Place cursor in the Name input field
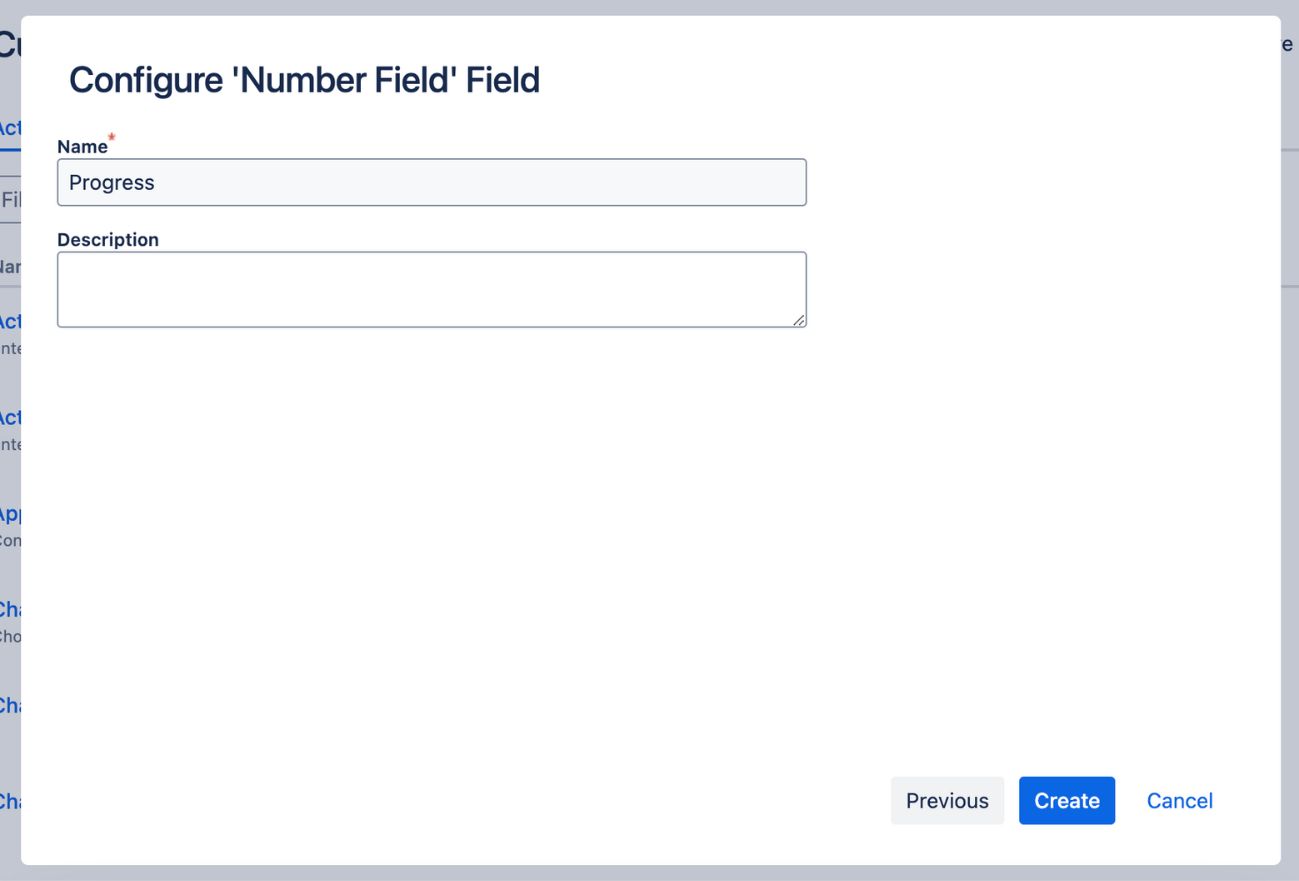 click(430, 182)
